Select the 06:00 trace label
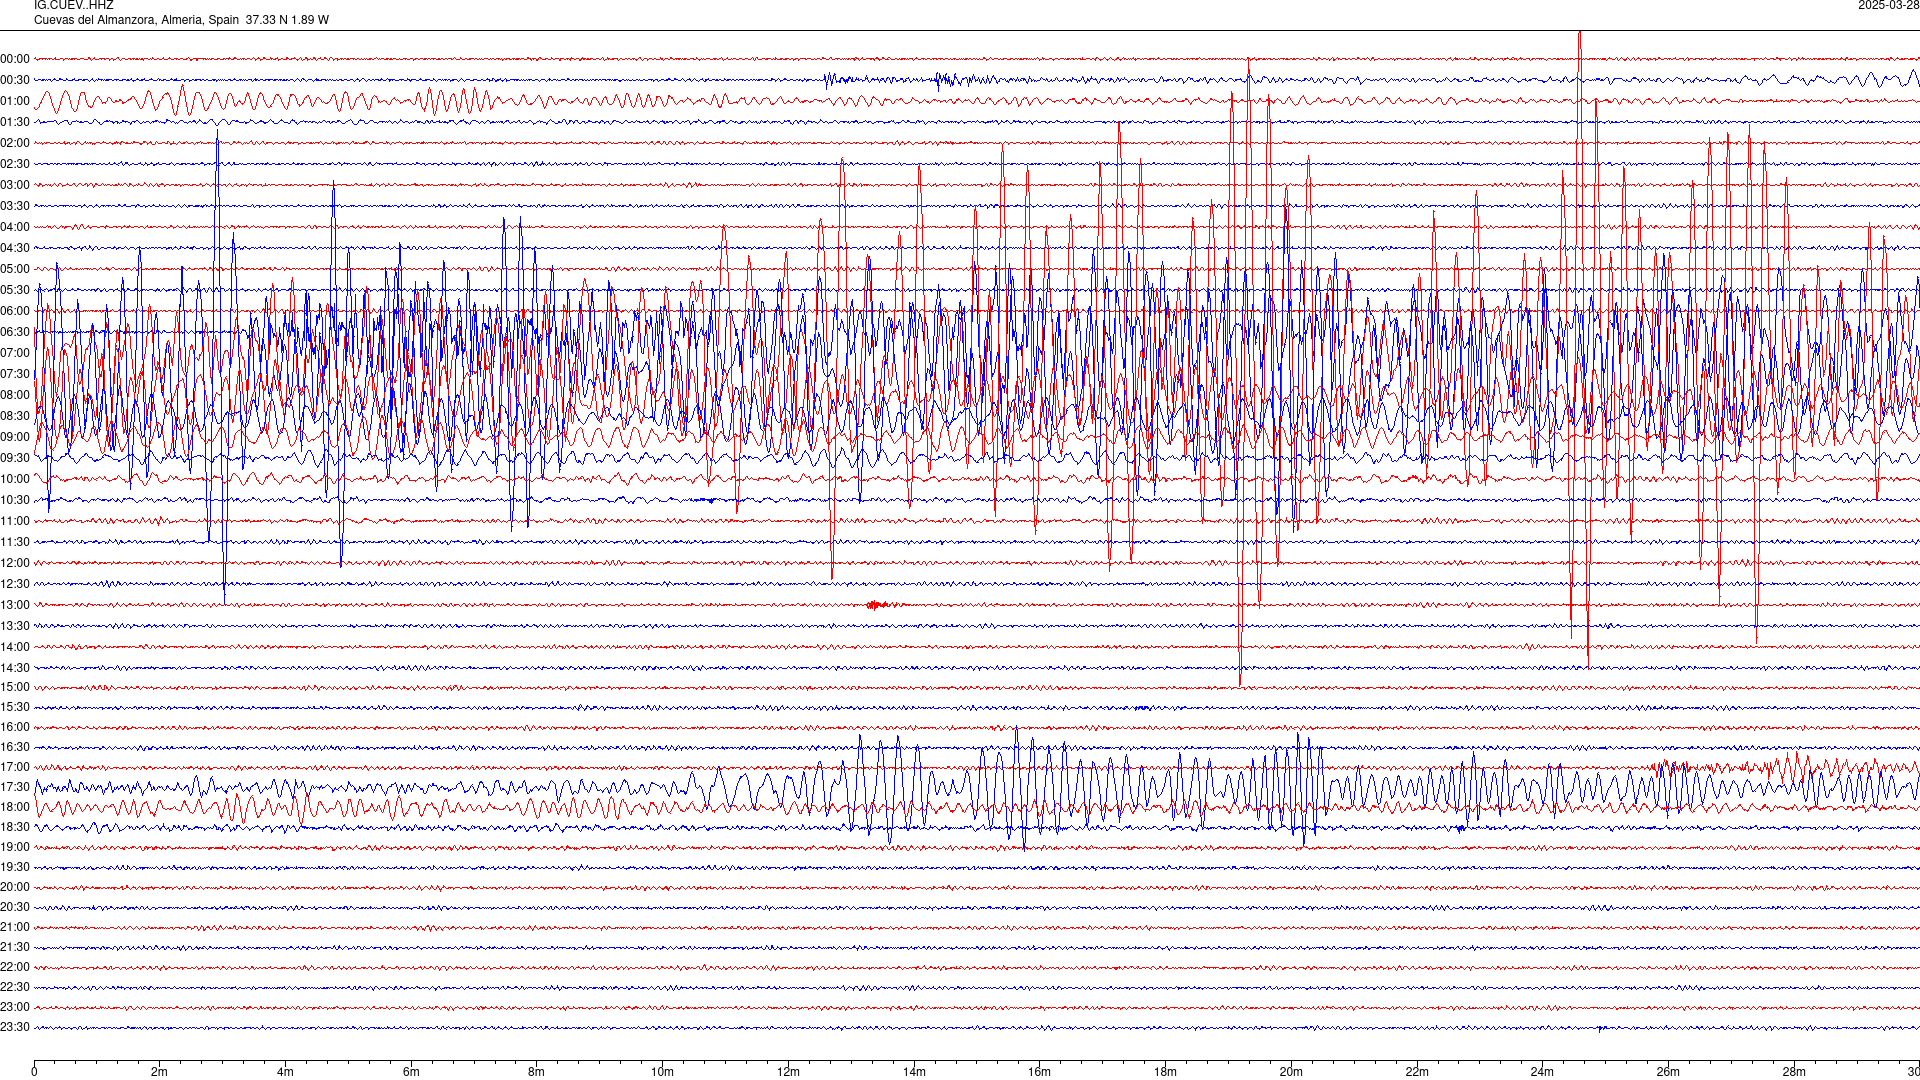1920x1080 pixels. (x=15, y=311)
